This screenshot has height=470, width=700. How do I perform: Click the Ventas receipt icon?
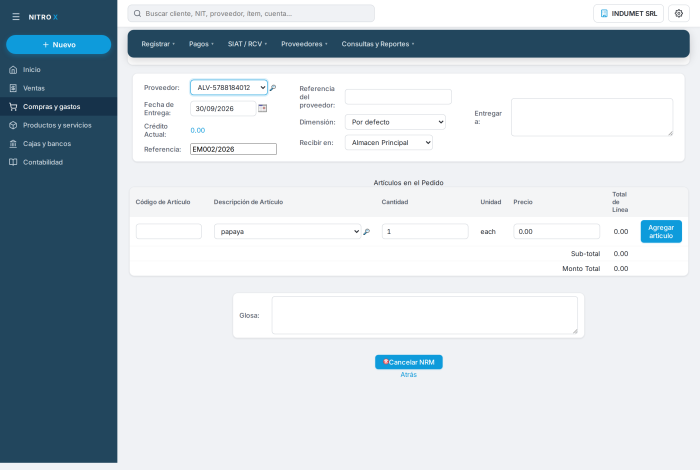[13, 88]
